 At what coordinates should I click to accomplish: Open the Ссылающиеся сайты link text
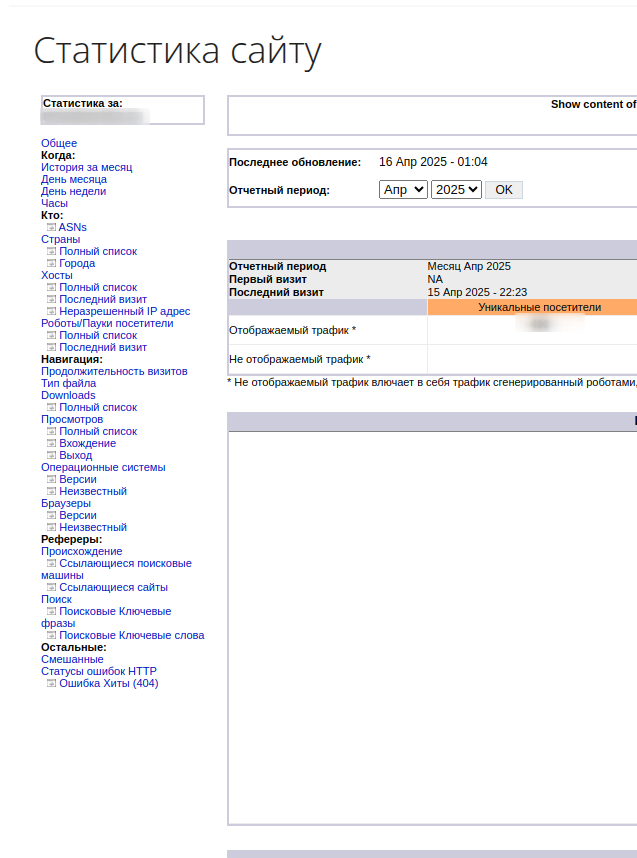(113, 587)
